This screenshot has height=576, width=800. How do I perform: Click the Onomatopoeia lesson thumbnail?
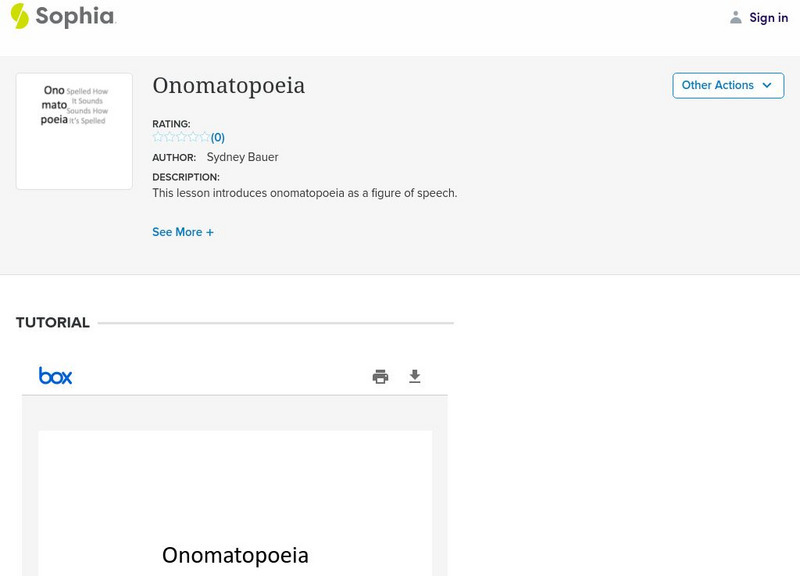click(74, 131)
